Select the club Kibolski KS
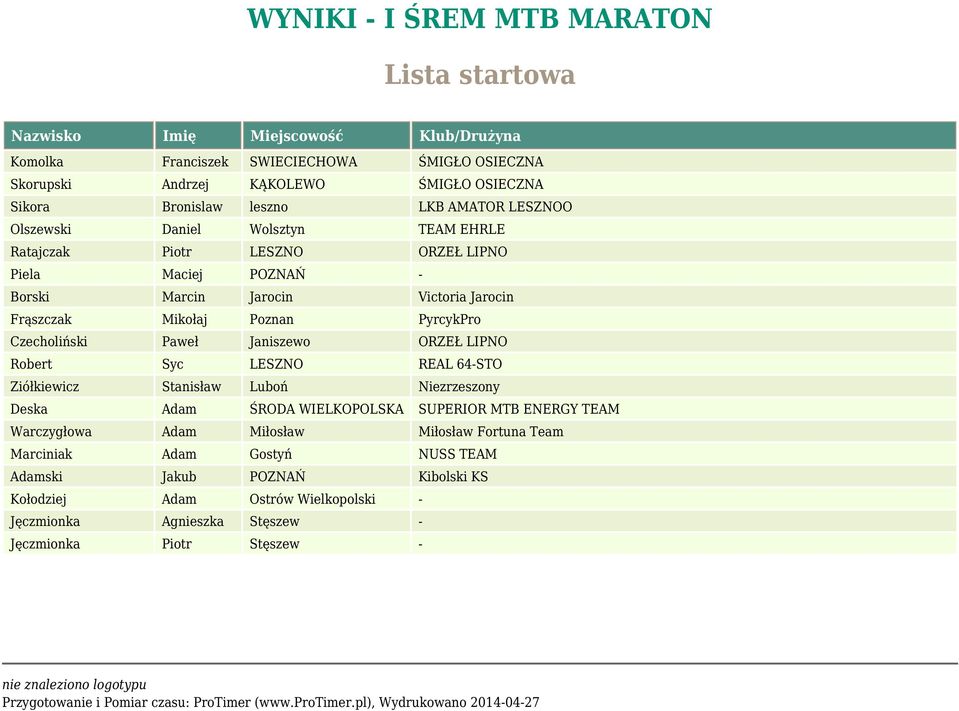The width and height of the screenshot is (959, 711). (453, 477)
